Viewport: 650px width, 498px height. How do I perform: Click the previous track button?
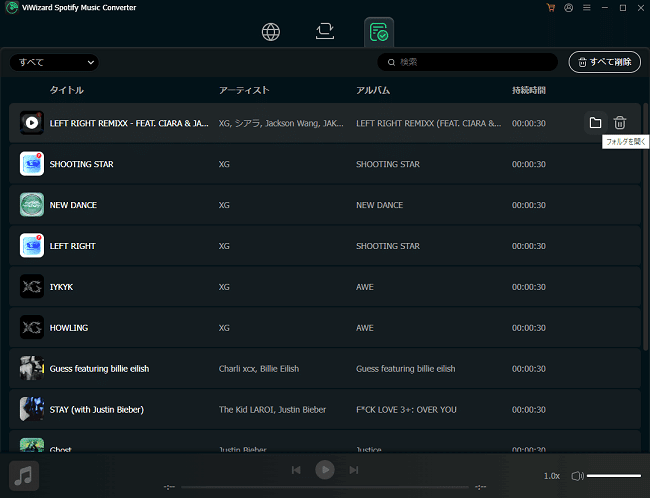296,470
